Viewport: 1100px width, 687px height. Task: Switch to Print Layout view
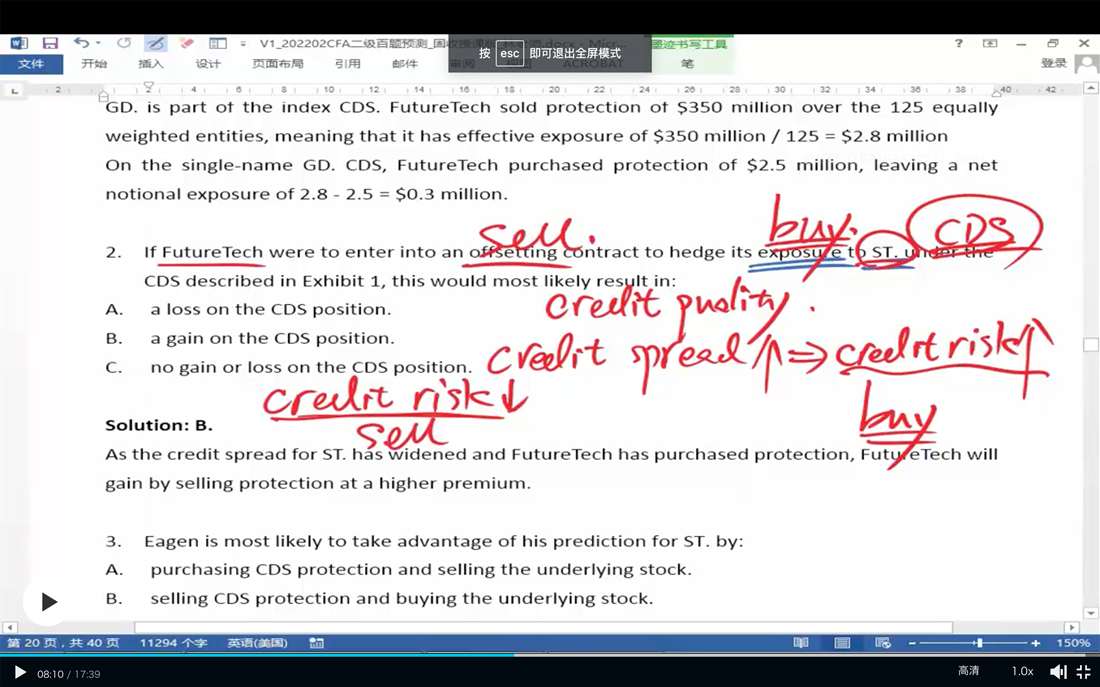[x=842, y=643]
